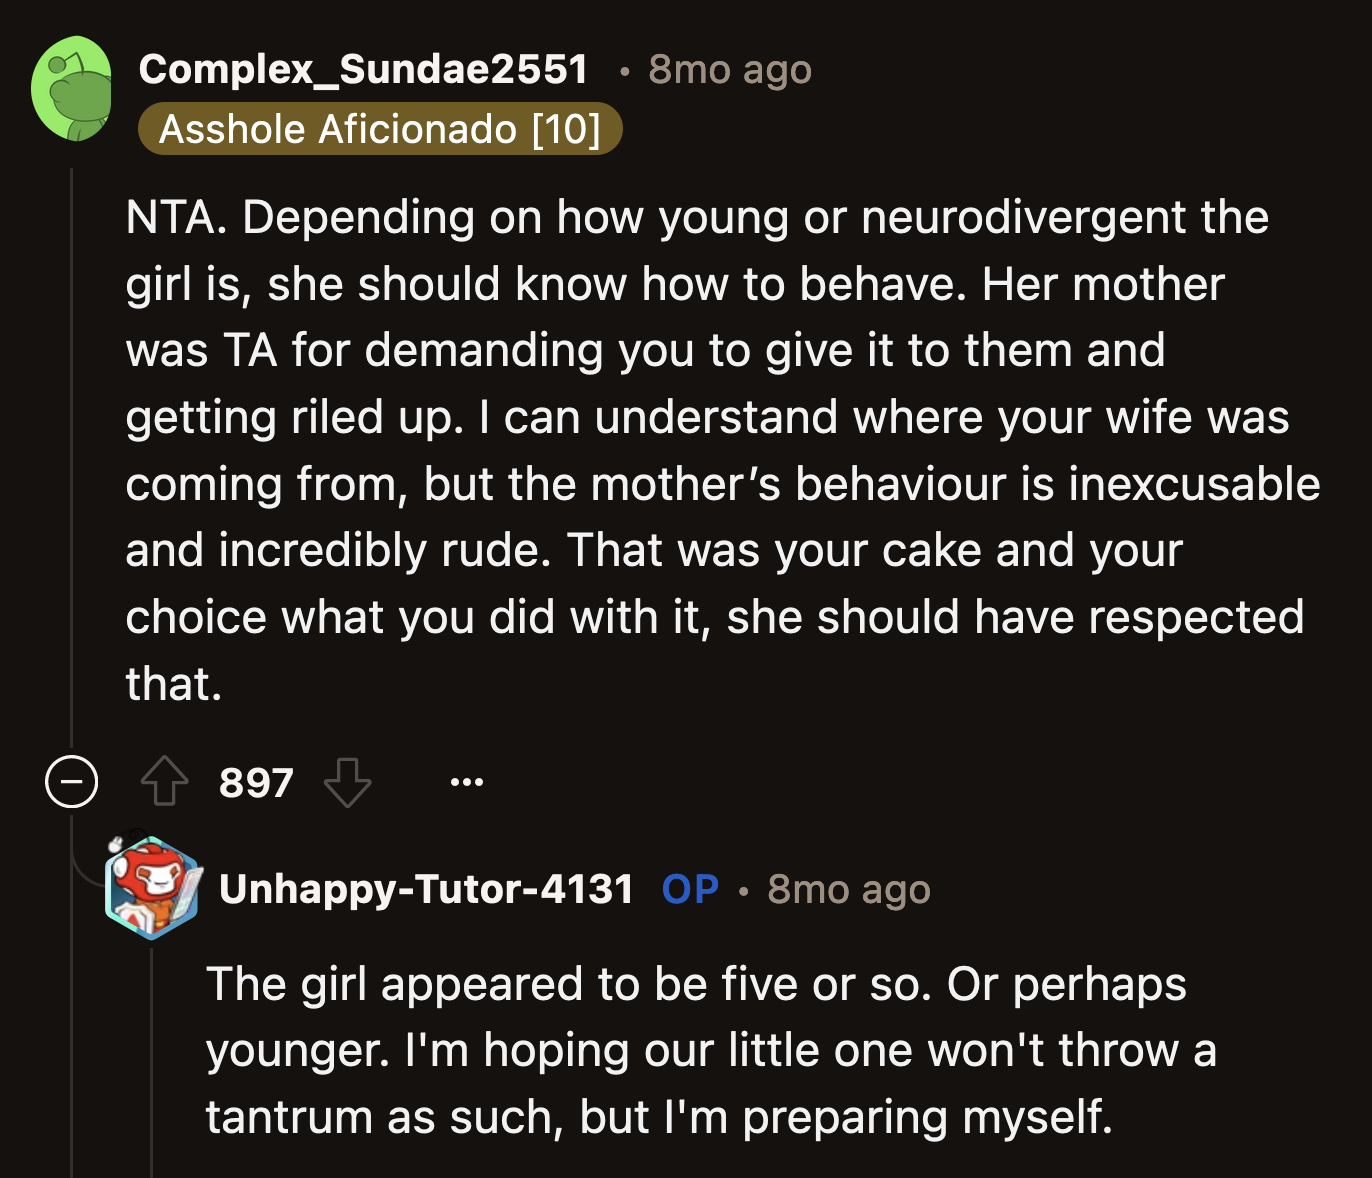Downvote the comment with 897 votes
The height and width of the screenshot is (1178, 1372).
(347, 782)
